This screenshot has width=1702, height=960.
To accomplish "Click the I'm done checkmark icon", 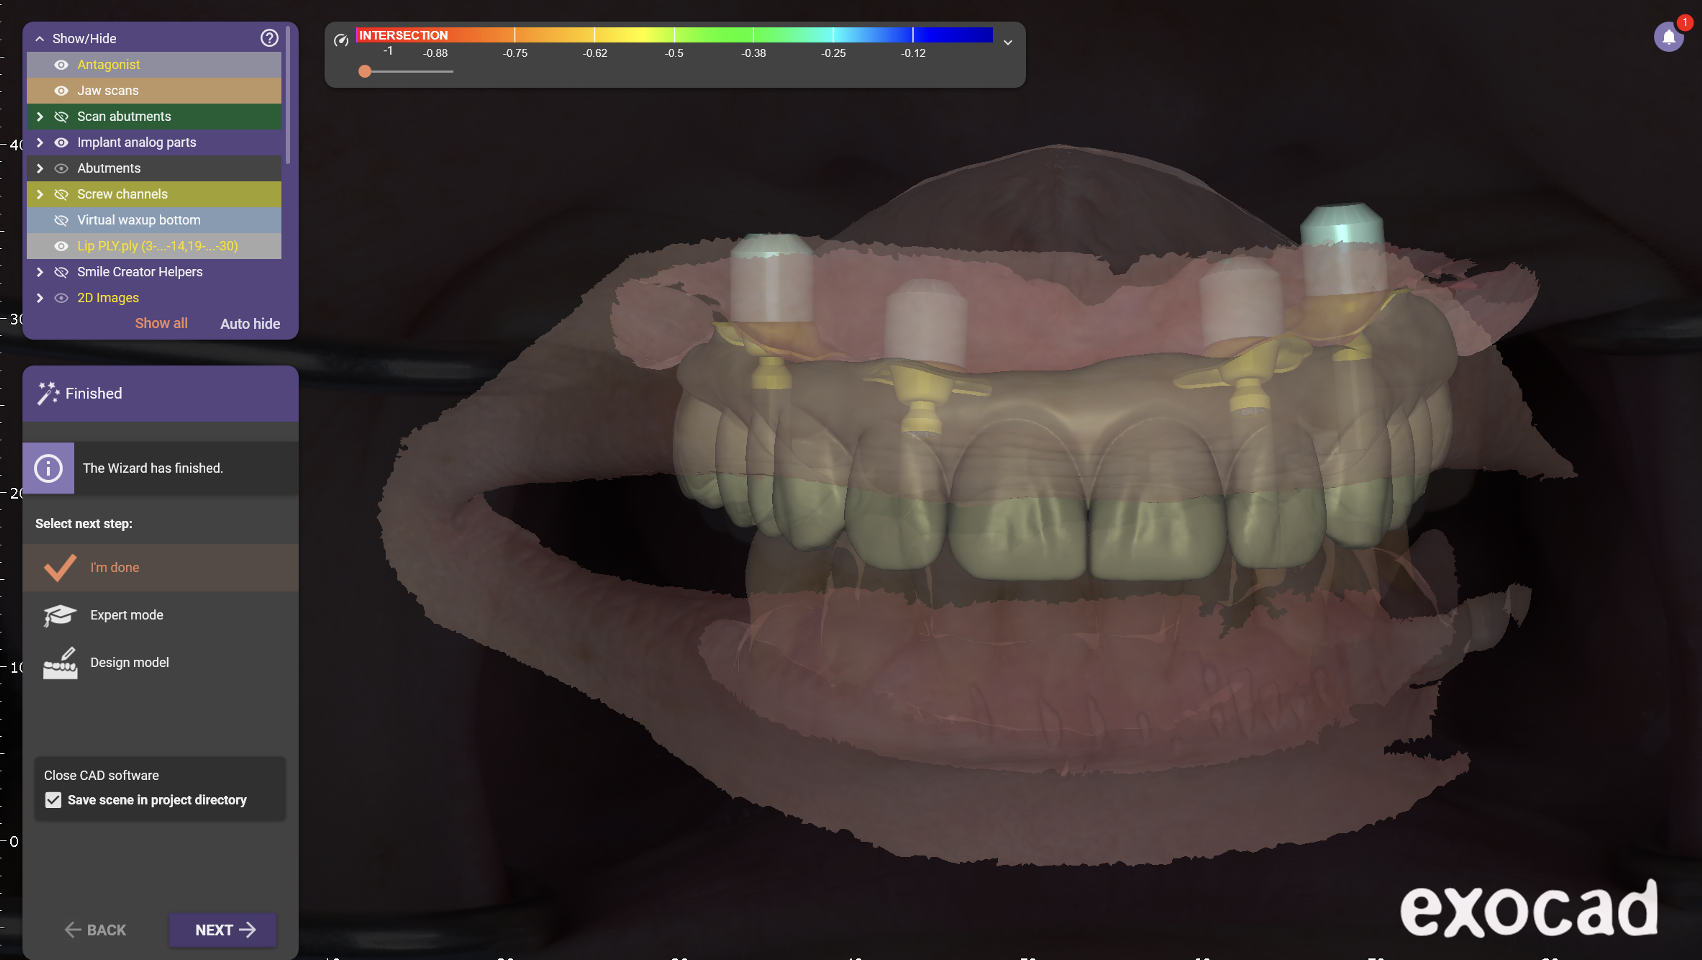I will [x=60, y=568].
